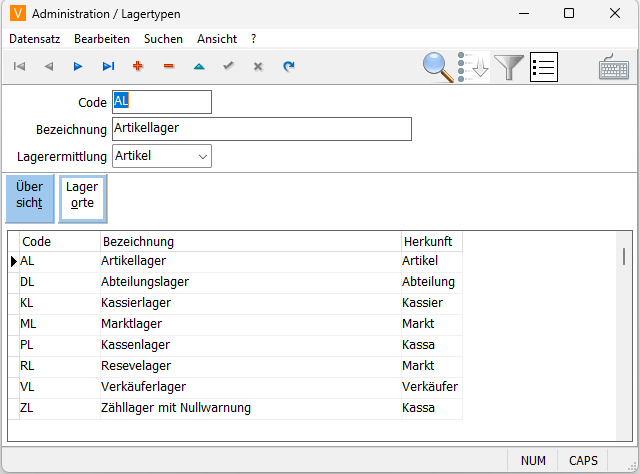The width and height of the screenshot is (640, 474).
Task: Open on-screen keyboard icon
Action: [x=614, y=67]
